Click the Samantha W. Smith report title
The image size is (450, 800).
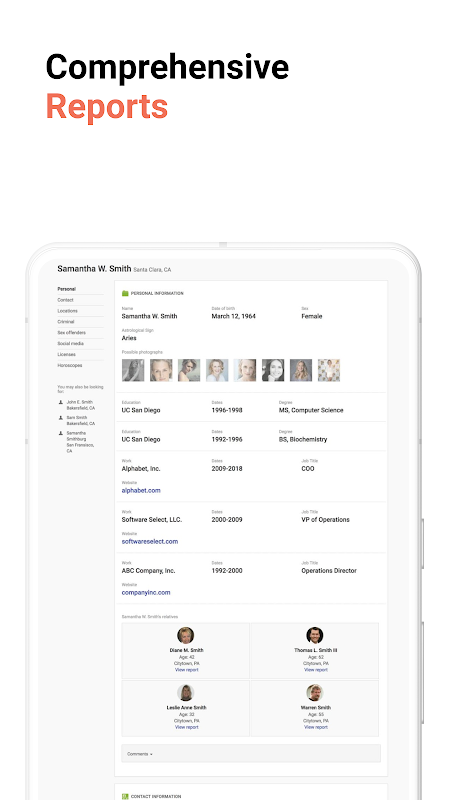click(x=94, y=268)
